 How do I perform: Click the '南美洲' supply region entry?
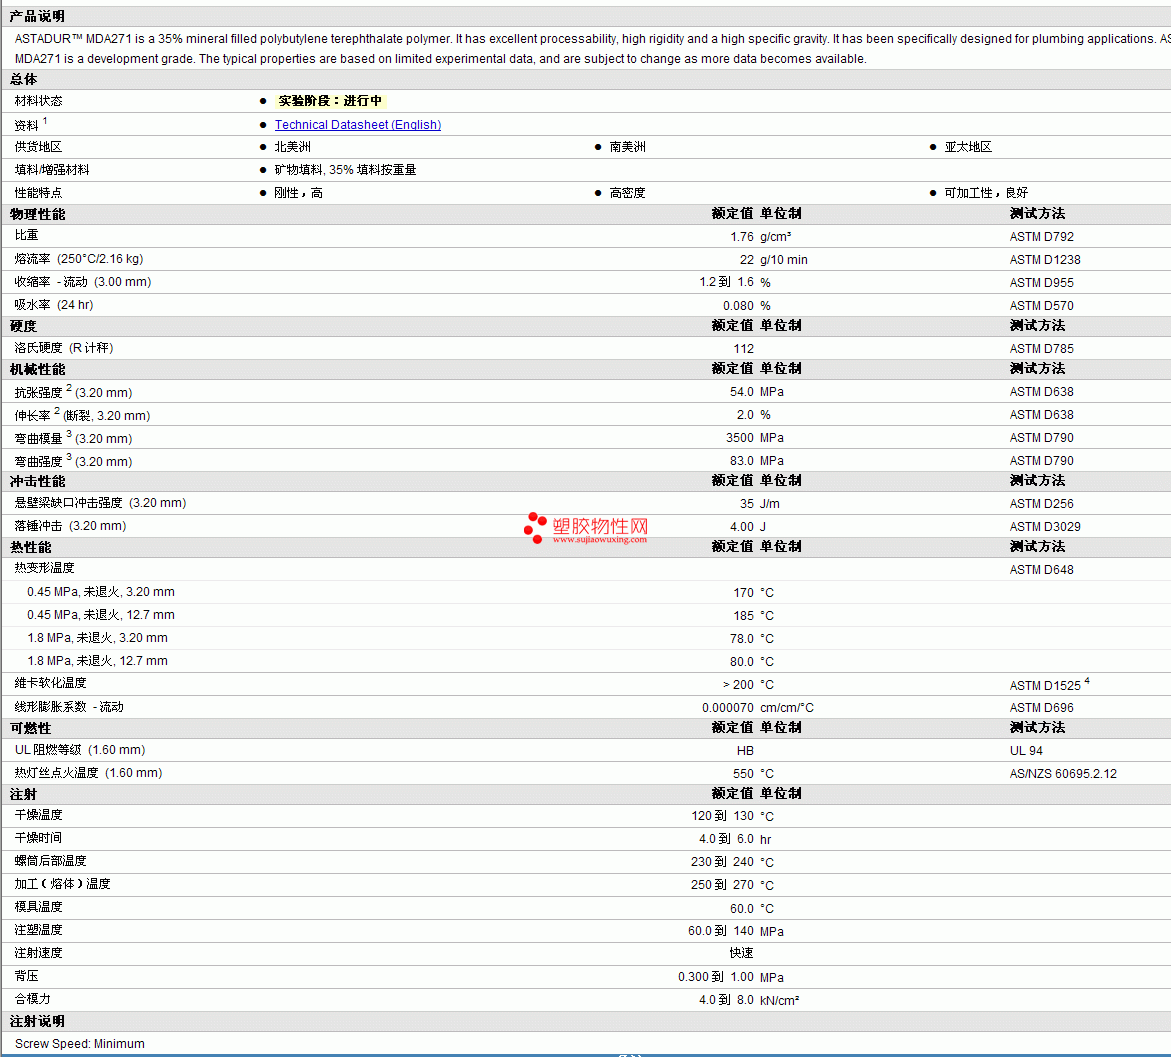pos(627,147)
